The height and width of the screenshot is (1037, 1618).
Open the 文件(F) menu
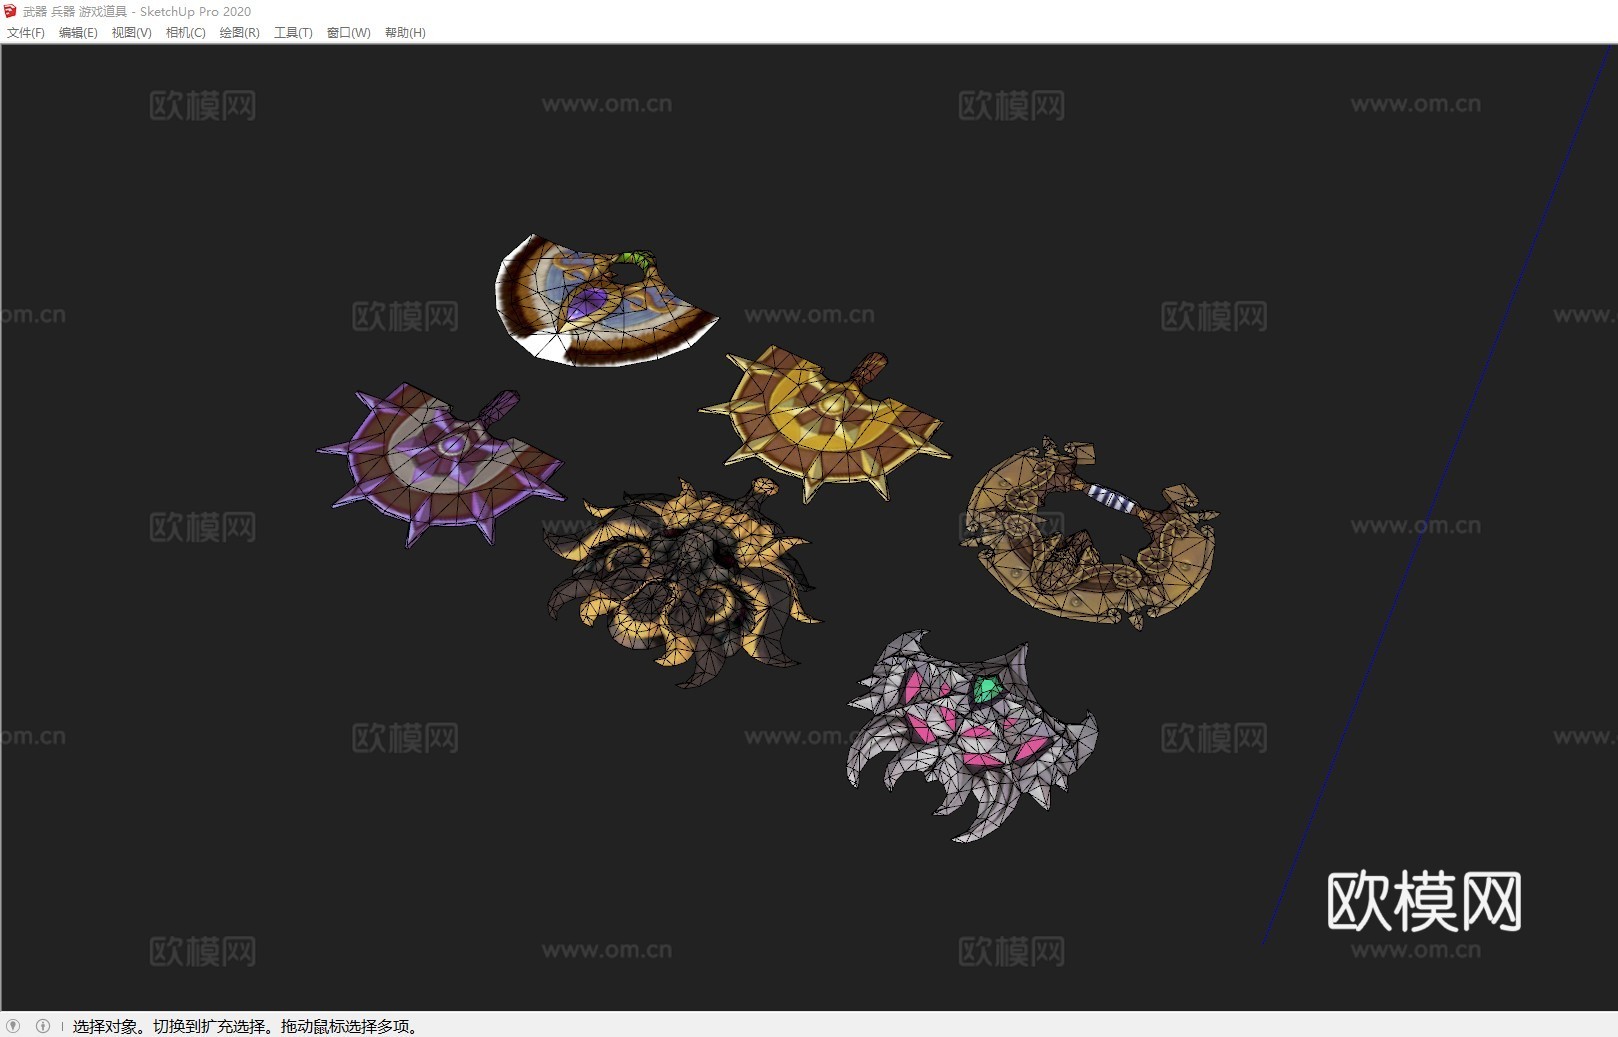click(26, 33)
